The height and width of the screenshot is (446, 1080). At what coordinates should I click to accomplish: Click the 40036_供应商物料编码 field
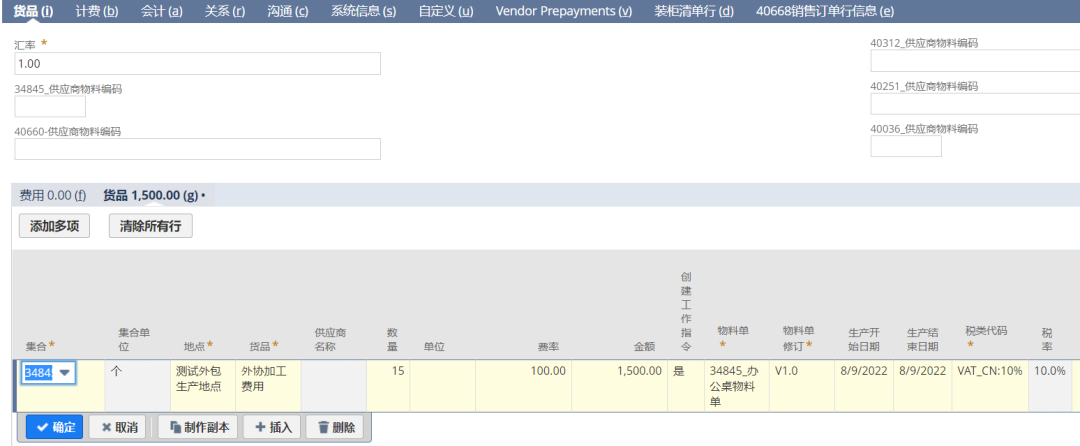click(x=906, y=146)
